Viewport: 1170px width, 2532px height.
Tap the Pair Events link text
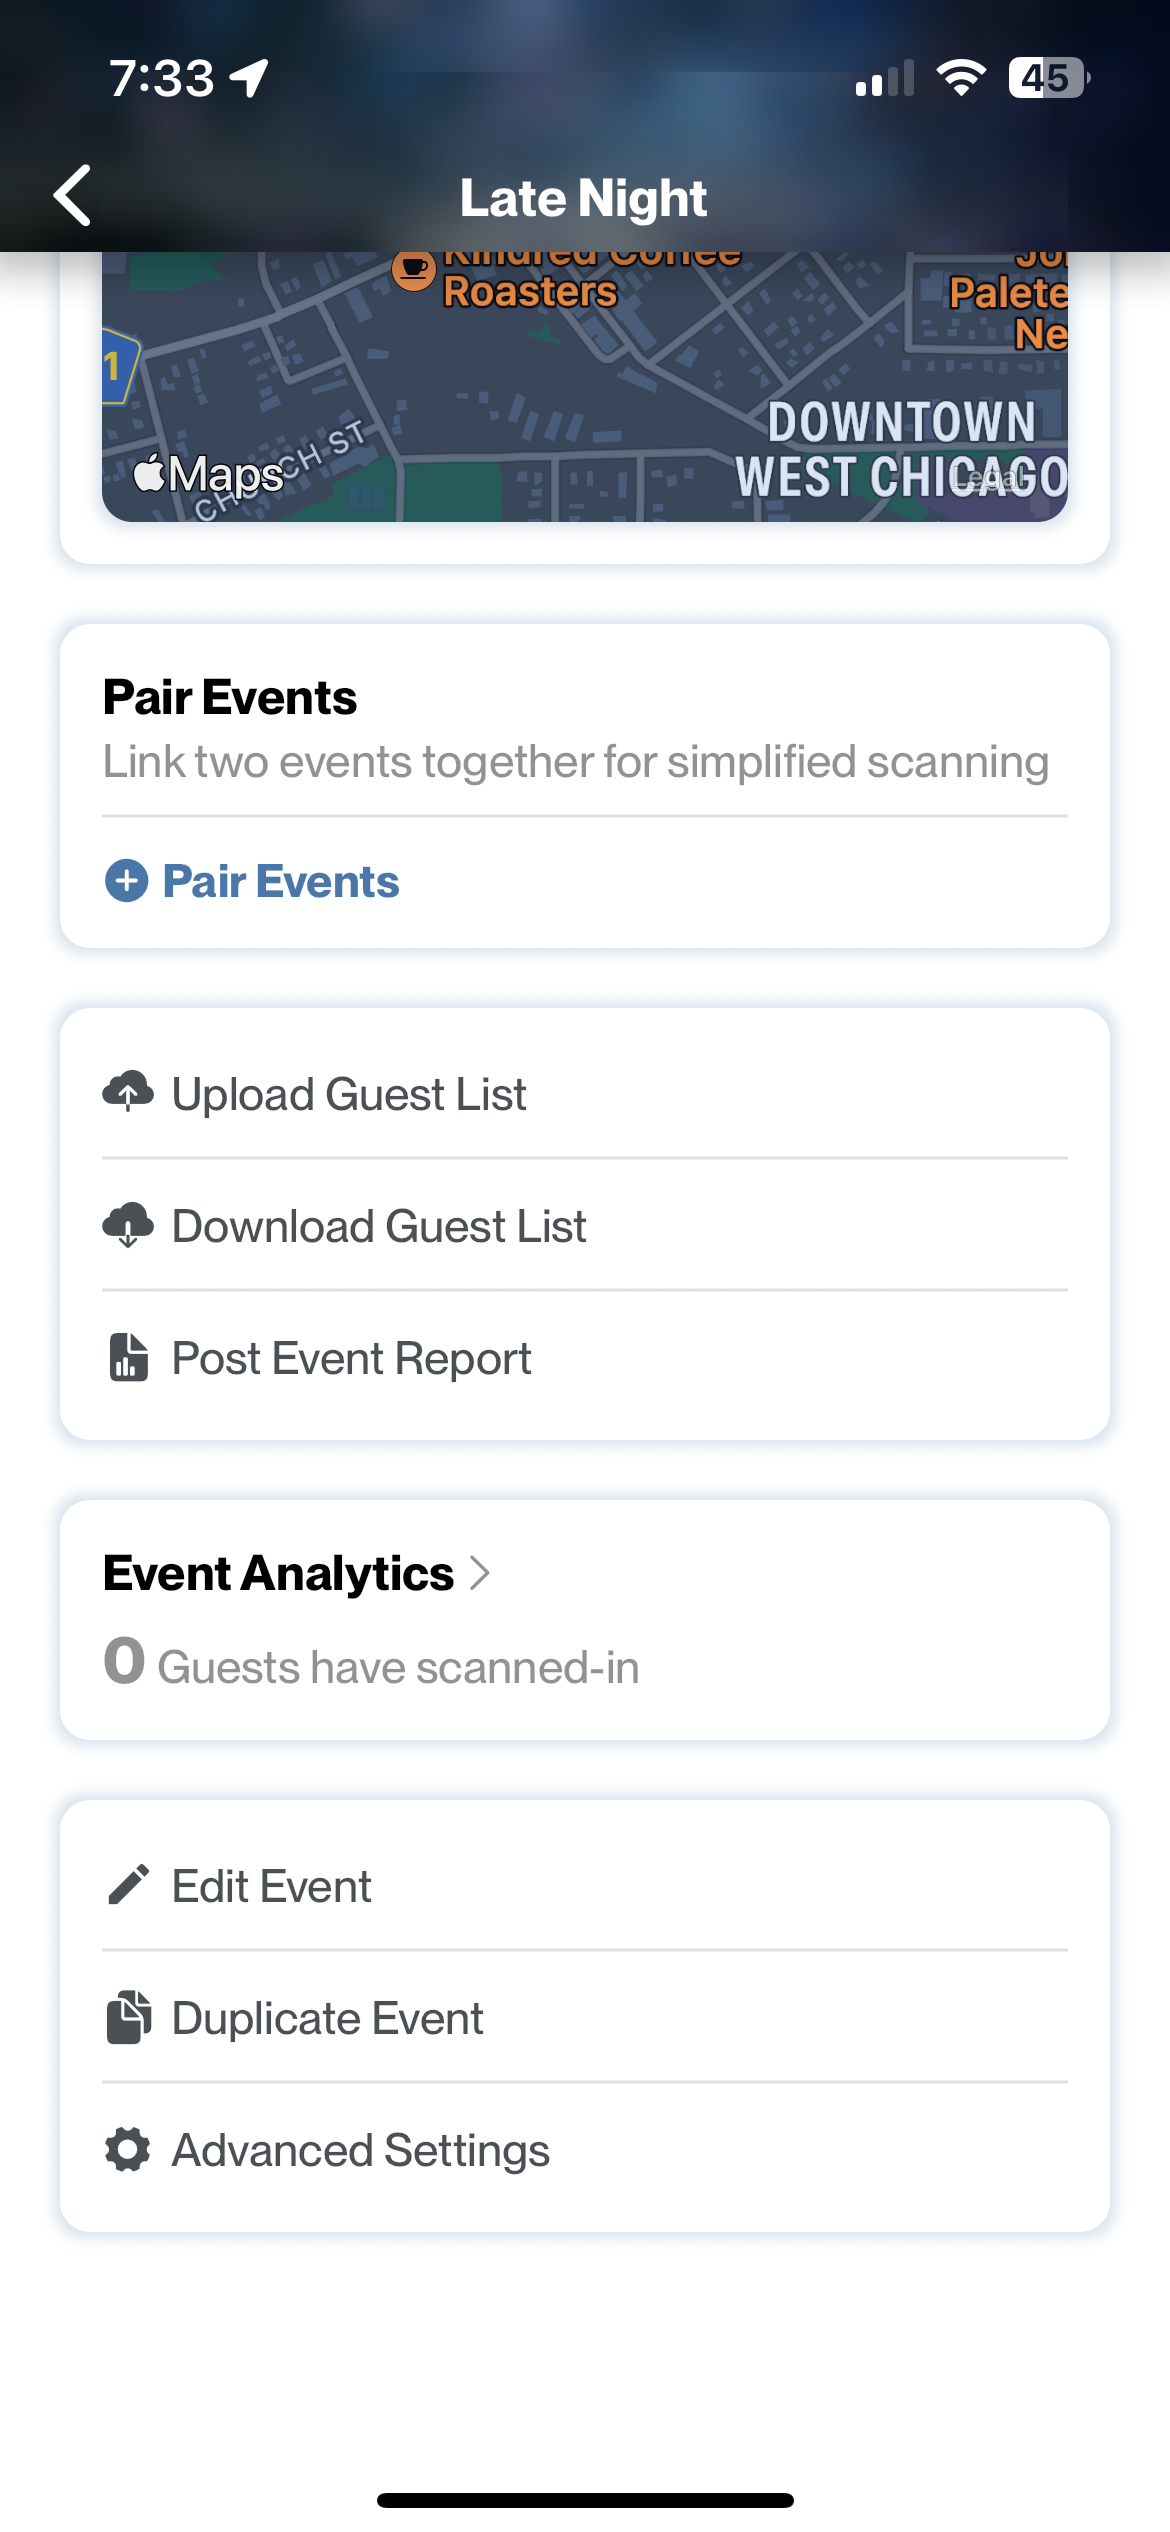281,881
